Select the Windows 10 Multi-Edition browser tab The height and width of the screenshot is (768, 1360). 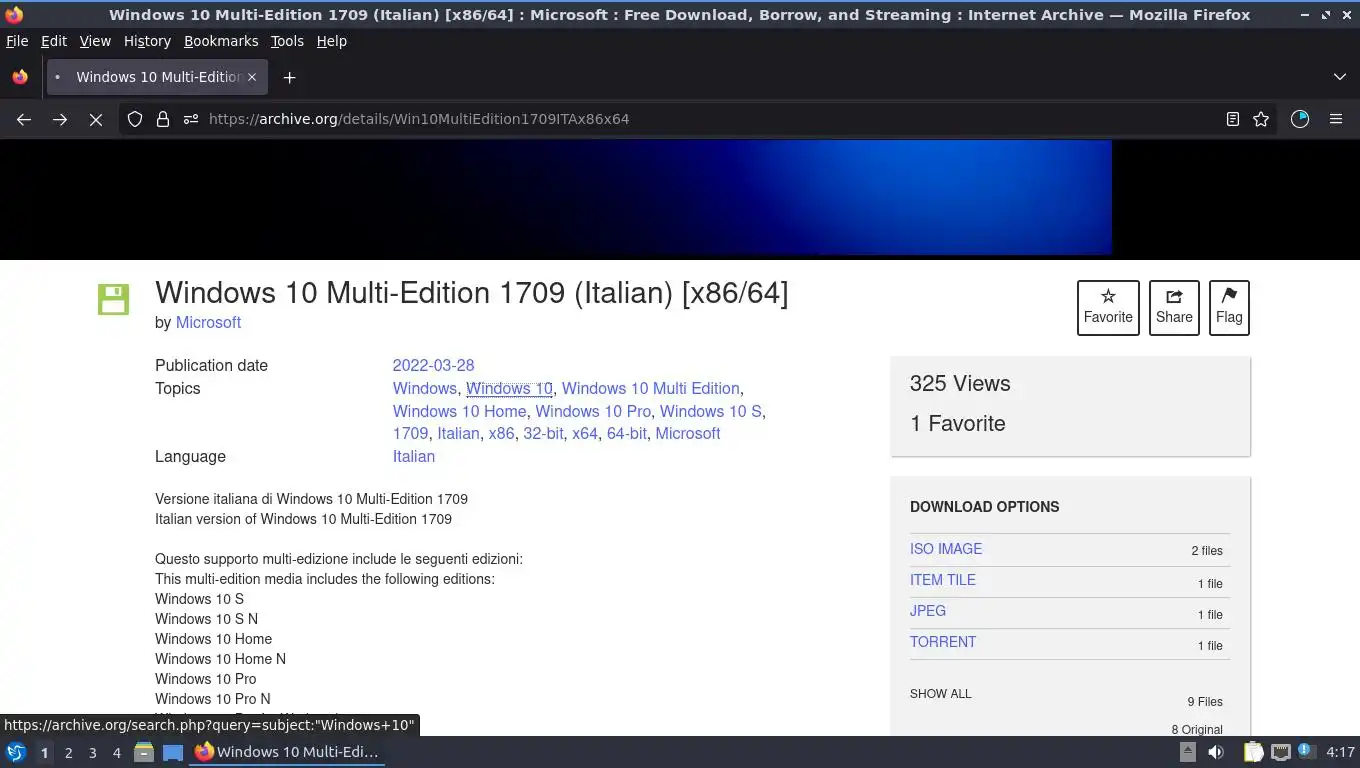155,77
